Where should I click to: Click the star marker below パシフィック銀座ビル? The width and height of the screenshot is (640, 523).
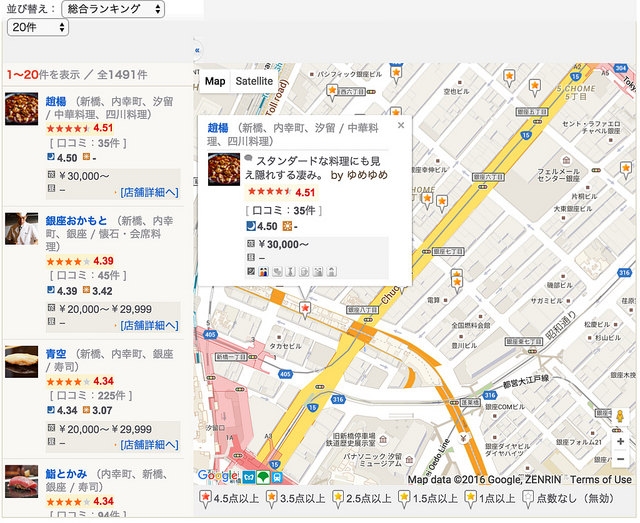click(396, 74)
